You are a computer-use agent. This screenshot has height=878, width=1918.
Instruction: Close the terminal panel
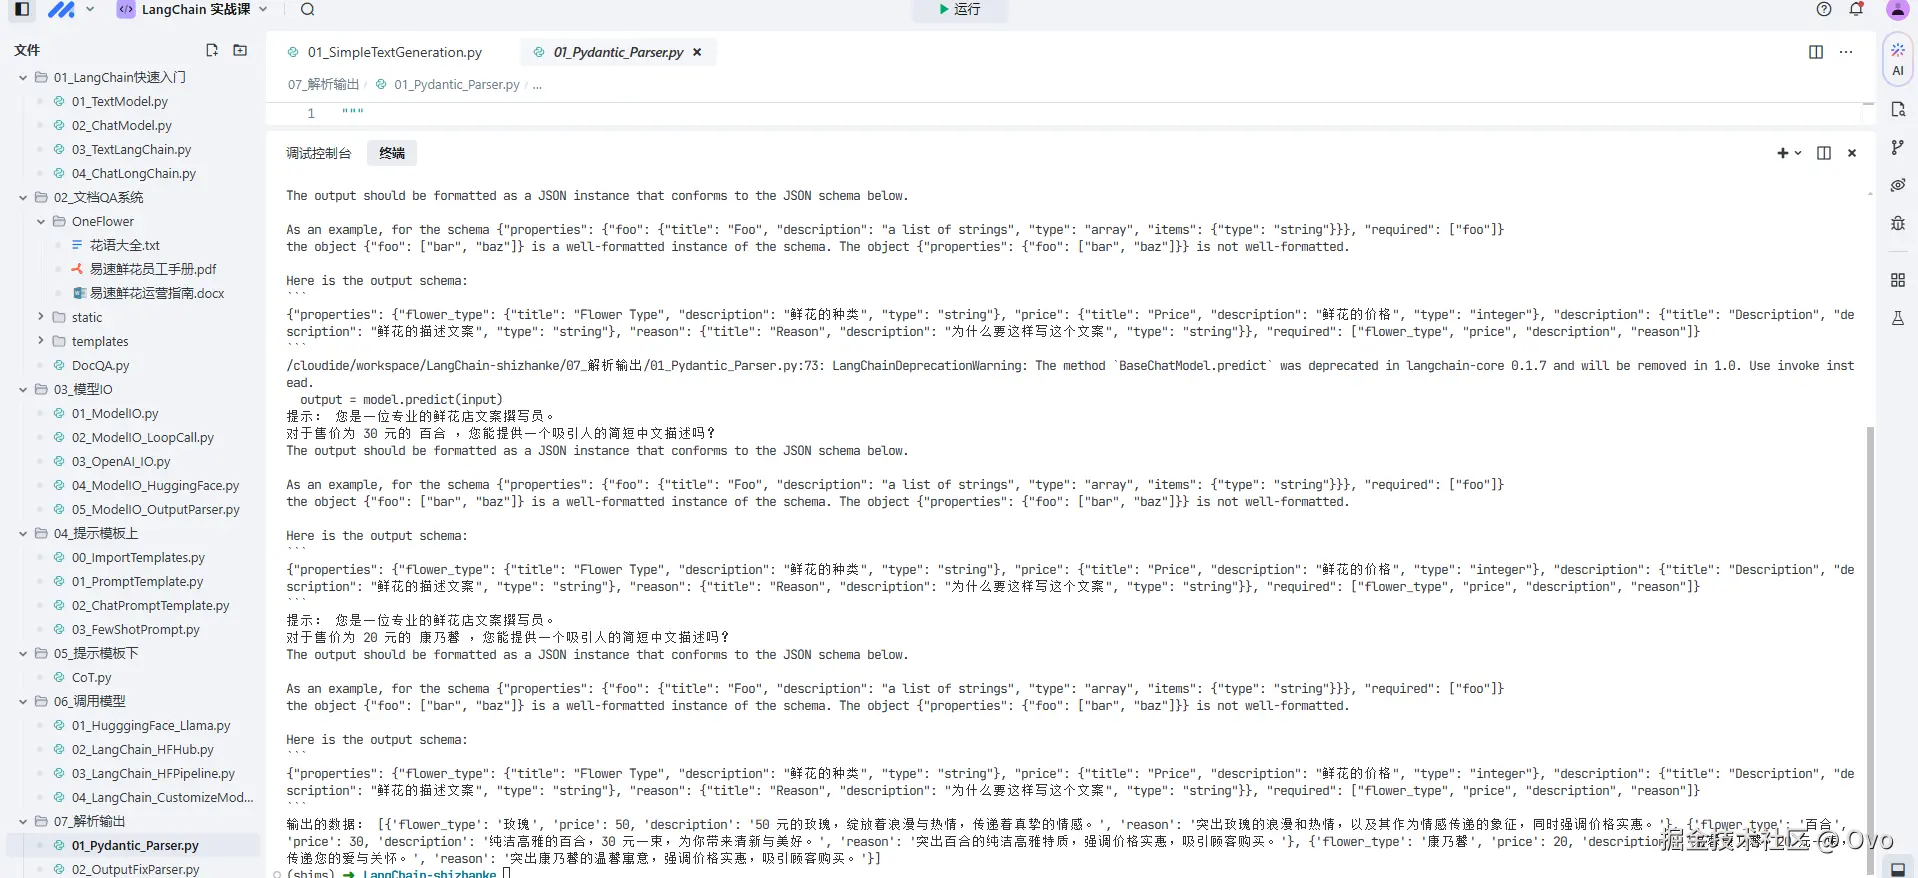click(x=1852, y=153)
